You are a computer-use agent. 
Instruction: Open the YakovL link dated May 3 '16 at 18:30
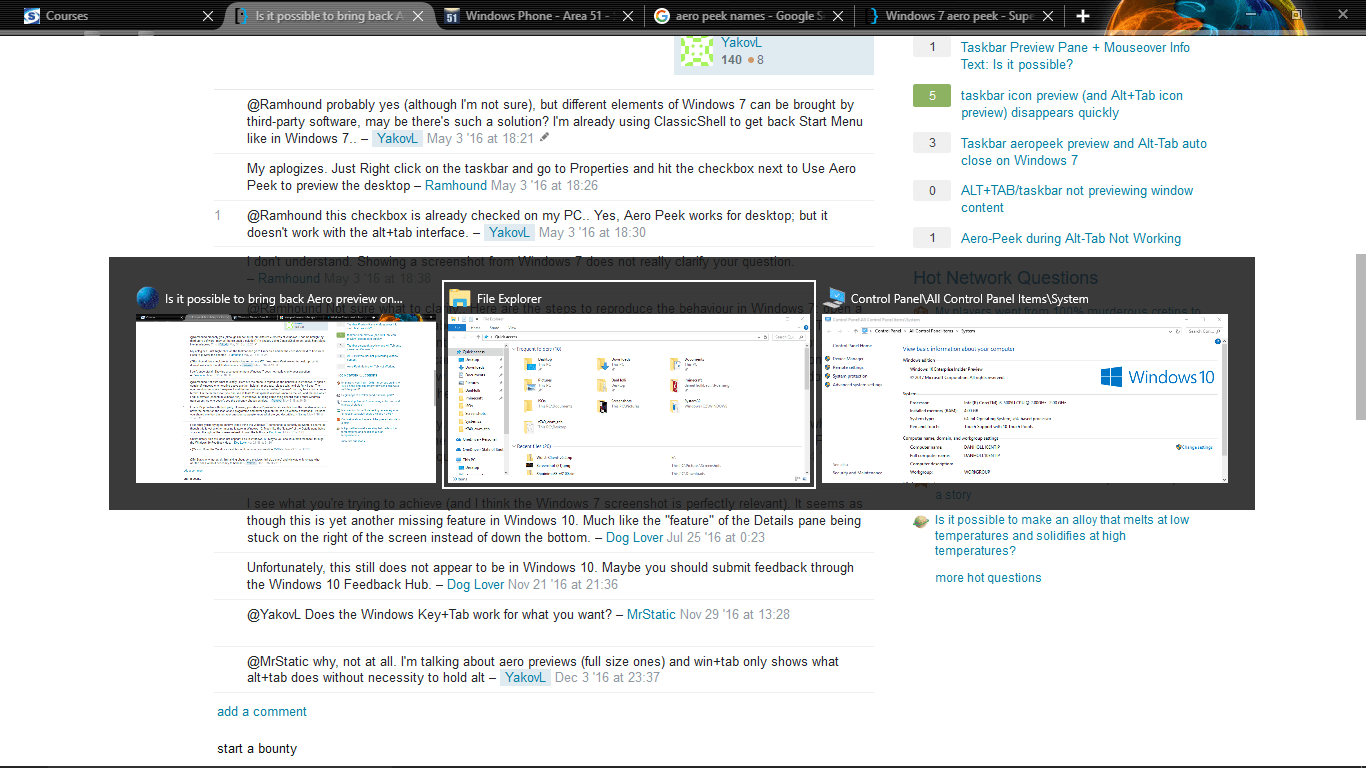pos(509,232)
